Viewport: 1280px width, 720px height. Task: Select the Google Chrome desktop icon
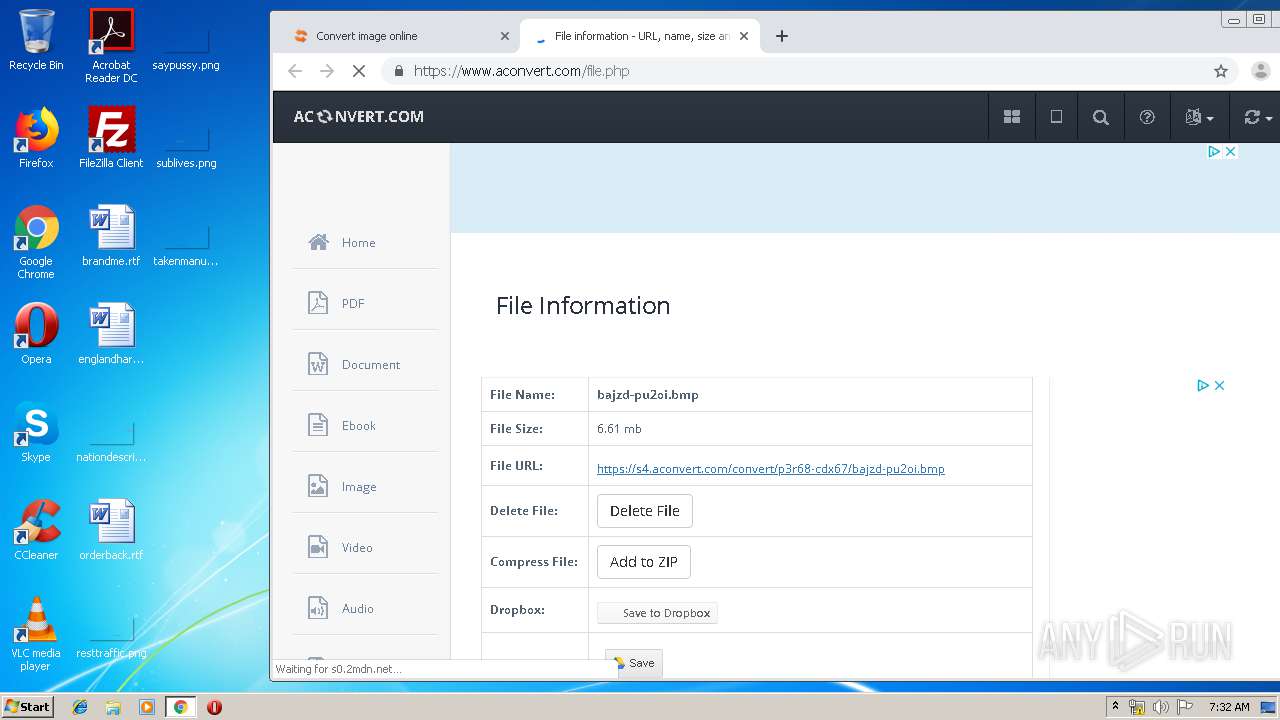(x=36, y=242)
